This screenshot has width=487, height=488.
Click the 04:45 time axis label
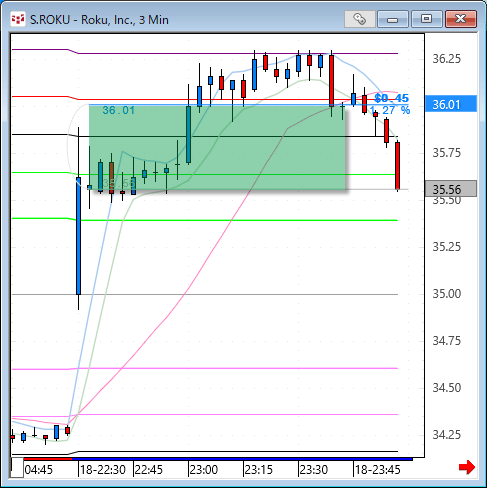tap(39, 470)
